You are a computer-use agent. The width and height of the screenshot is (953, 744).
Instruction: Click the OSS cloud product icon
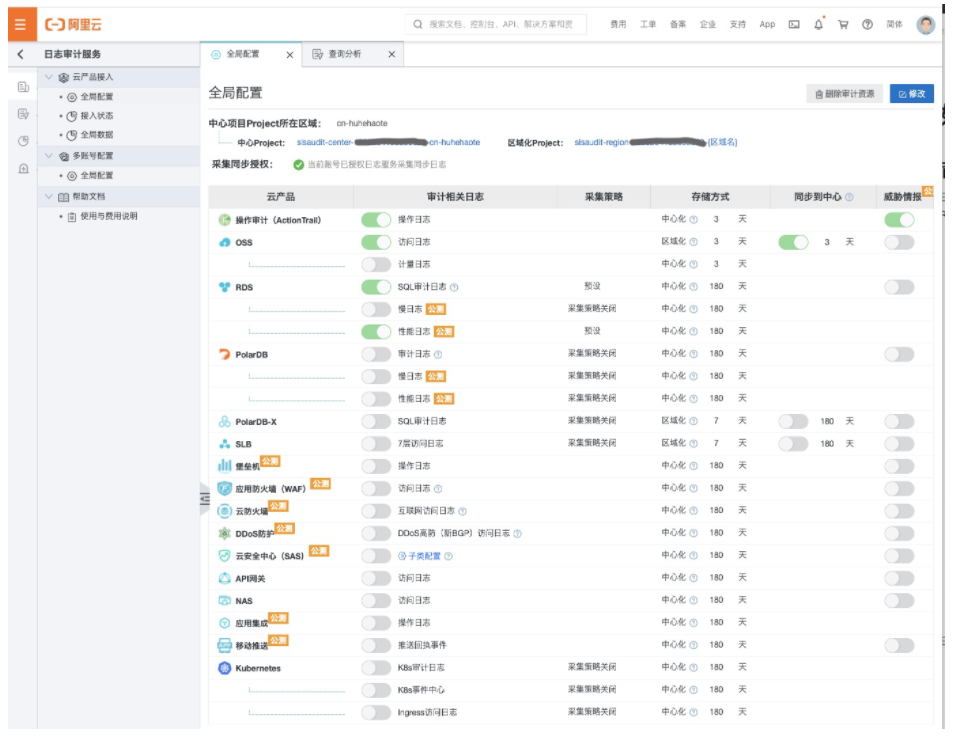click(x=224, y=243)
